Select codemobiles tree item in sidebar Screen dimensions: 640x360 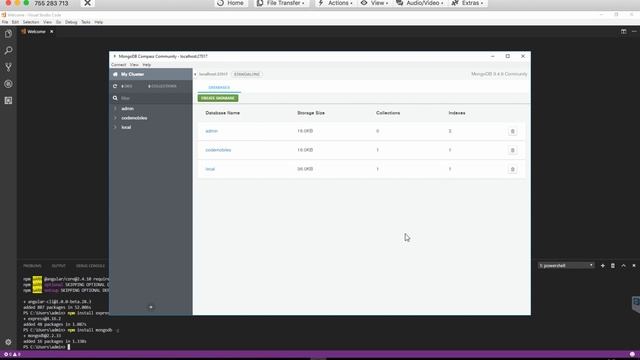point(134,118)
